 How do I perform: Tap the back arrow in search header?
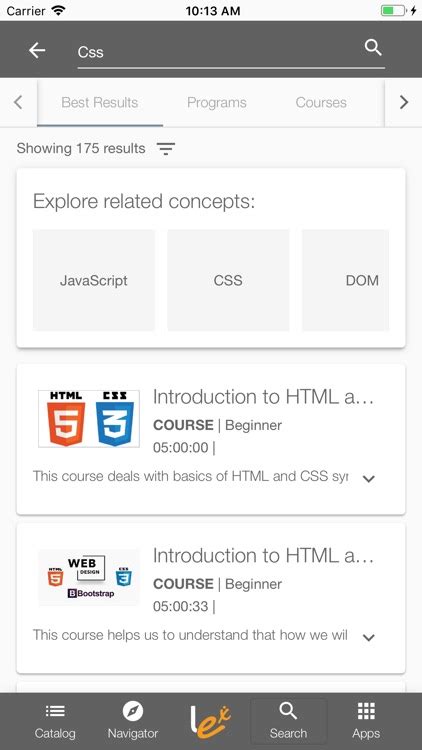pos(37,50)
